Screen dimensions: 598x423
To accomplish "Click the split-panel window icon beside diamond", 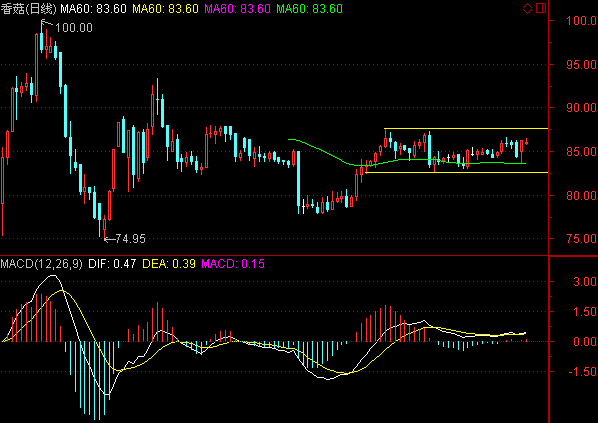I will pyautogui.click(x=541, y=8).
